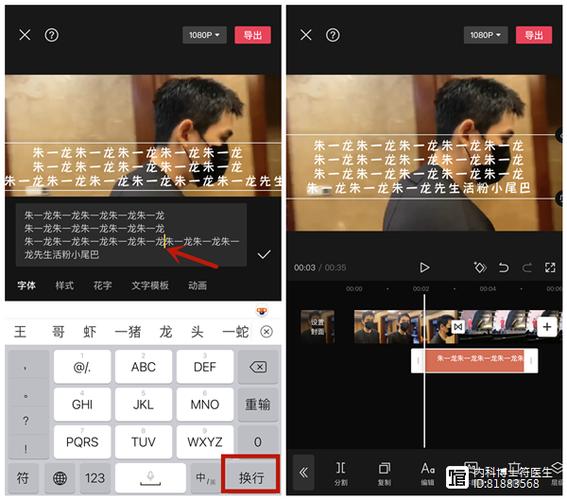Switch to the 文字模板 tab
This screenshot has height=500, width=567.
tap(150, 286)
